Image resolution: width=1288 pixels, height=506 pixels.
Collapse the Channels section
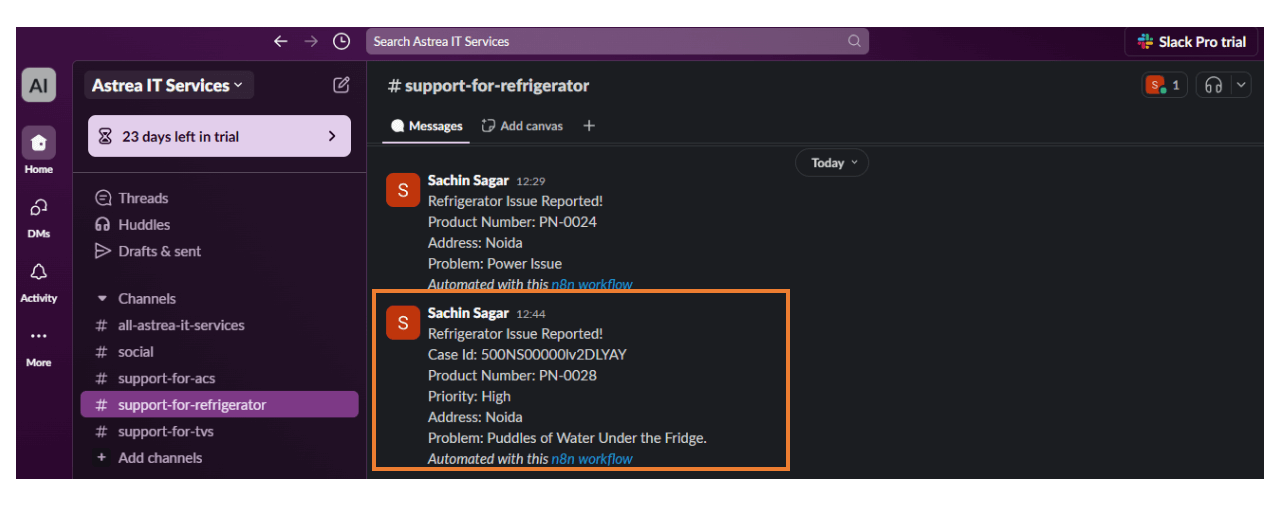tap(102, 299)
